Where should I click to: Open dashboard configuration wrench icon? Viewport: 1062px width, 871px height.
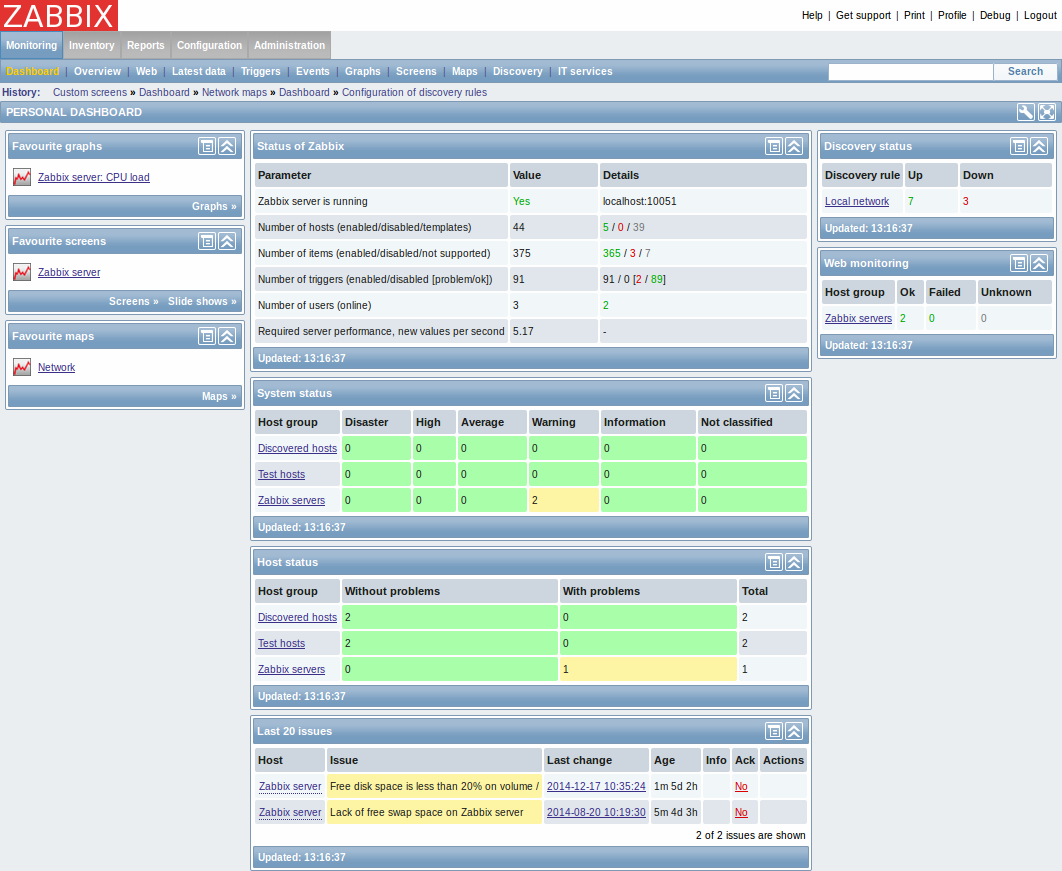1025,112
